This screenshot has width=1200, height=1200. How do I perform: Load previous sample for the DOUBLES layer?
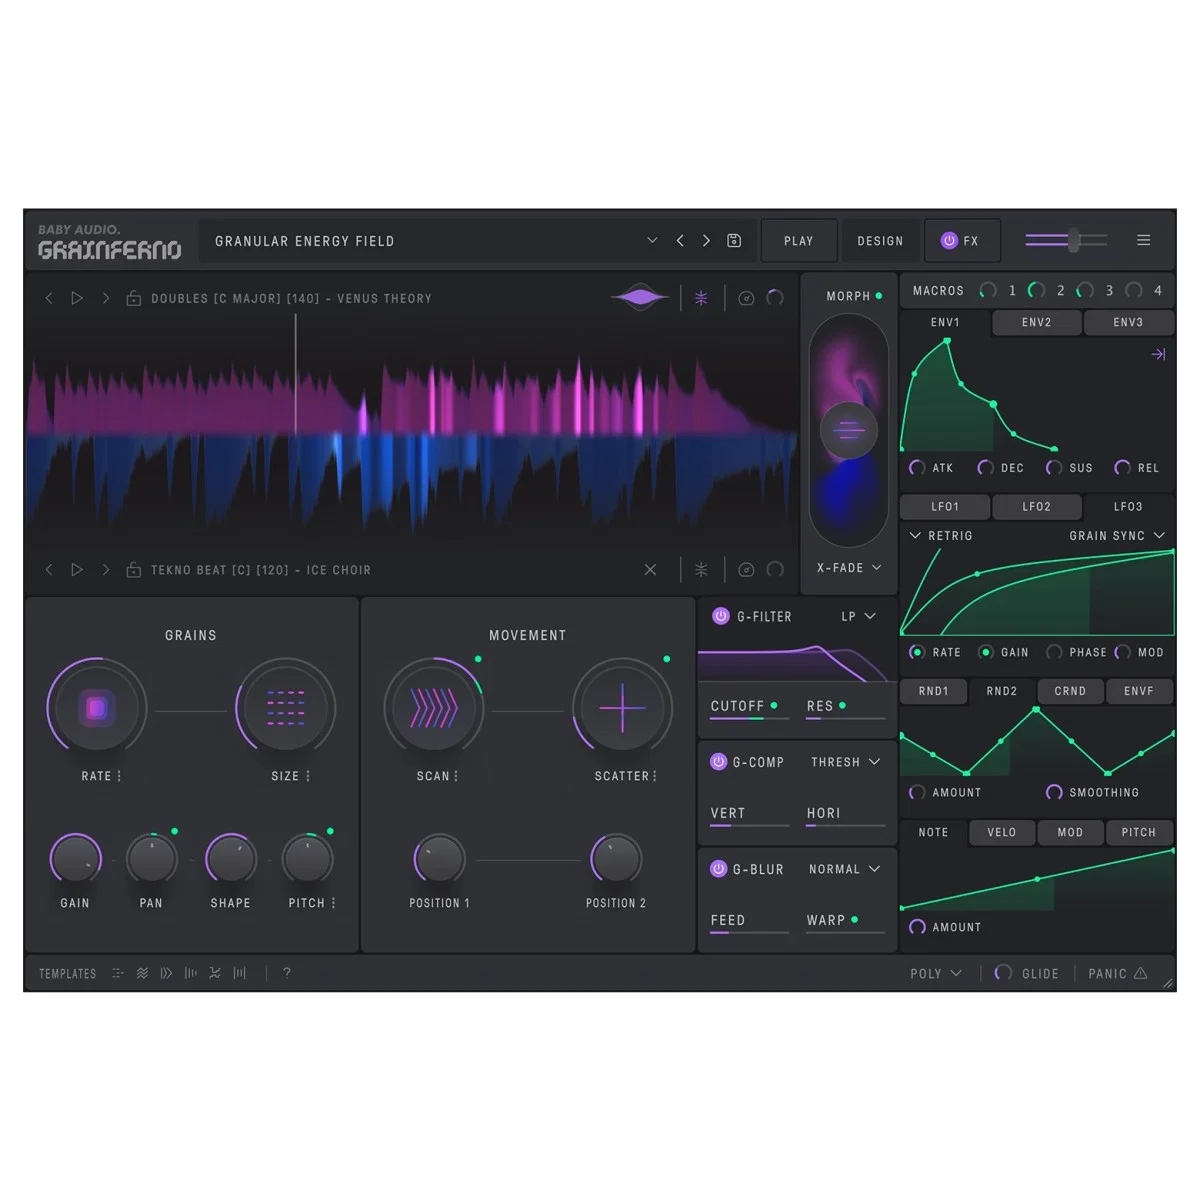tap(49, 298)
